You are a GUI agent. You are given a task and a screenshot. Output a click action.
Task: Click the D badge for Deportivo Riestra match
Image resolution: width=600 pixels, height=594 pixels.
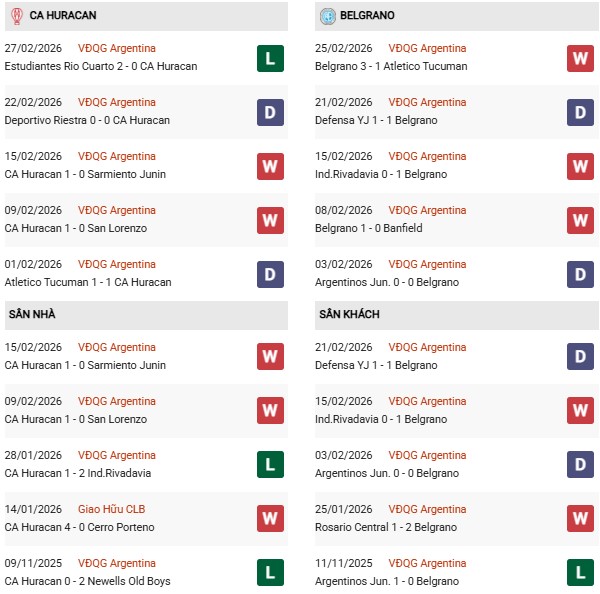[270, 112]
